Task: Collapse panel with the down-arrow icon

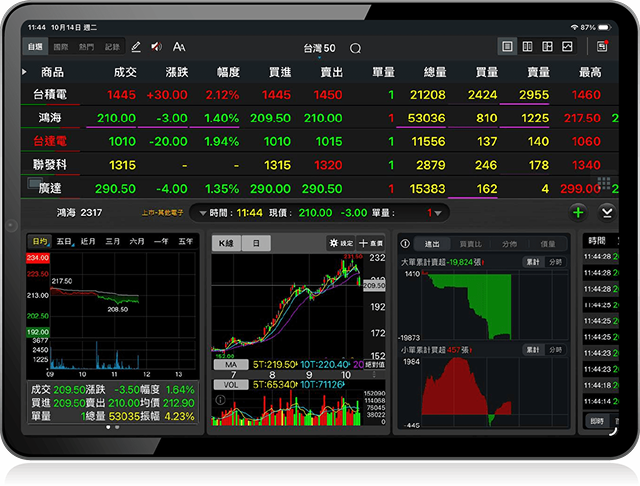Action: [607, 213]
